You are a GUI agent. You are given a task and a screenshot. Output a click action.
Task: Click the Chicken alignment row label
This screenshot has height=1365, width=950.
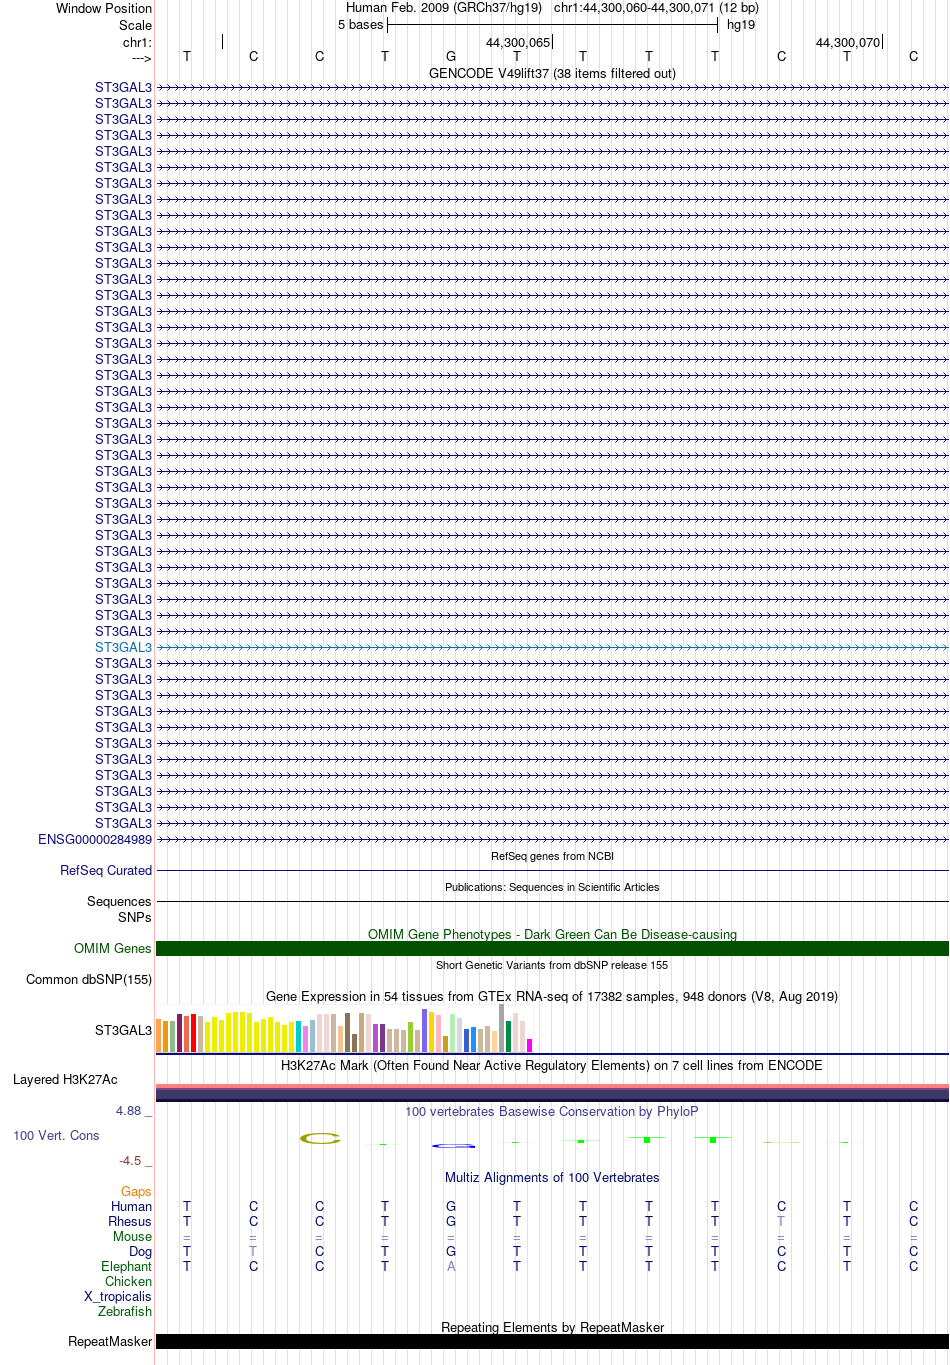click(128, 1281)
